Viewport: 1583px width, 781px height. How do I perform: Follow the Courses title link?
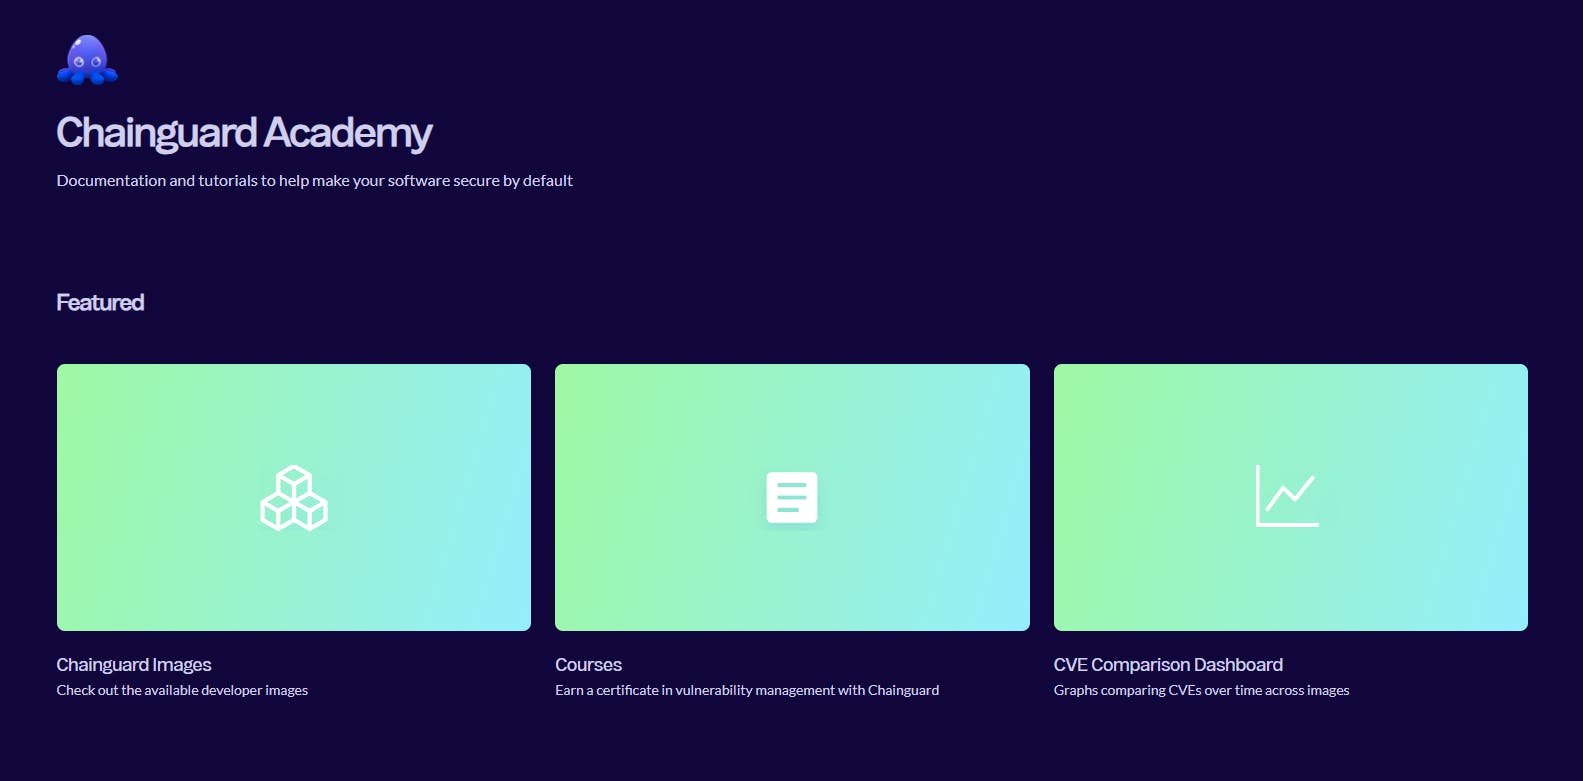click(589, 665)
